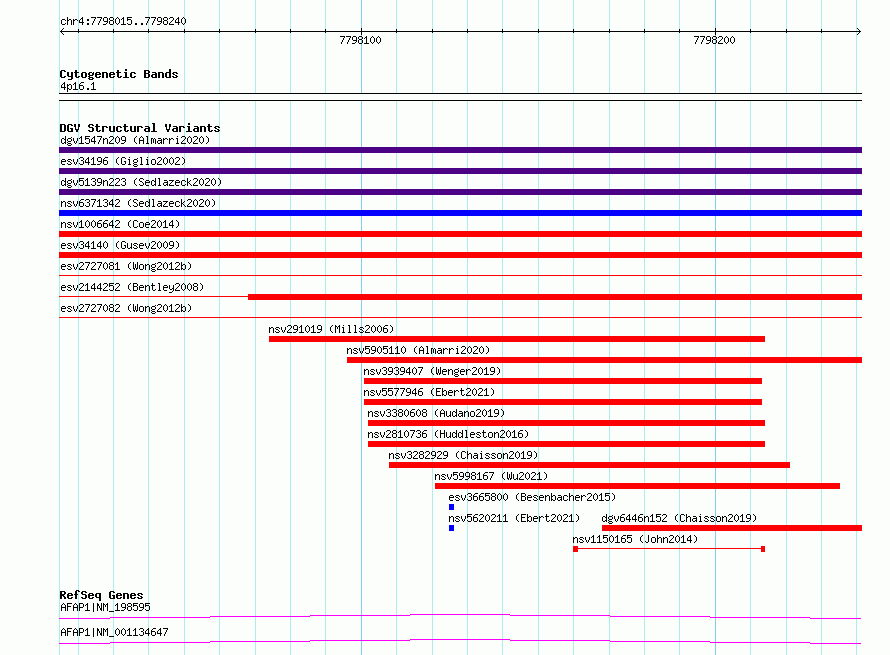Click the red bar for nsv1006642
Viewport: 890px width, 655px height.
pyautogui.click(x=460, y=234)
